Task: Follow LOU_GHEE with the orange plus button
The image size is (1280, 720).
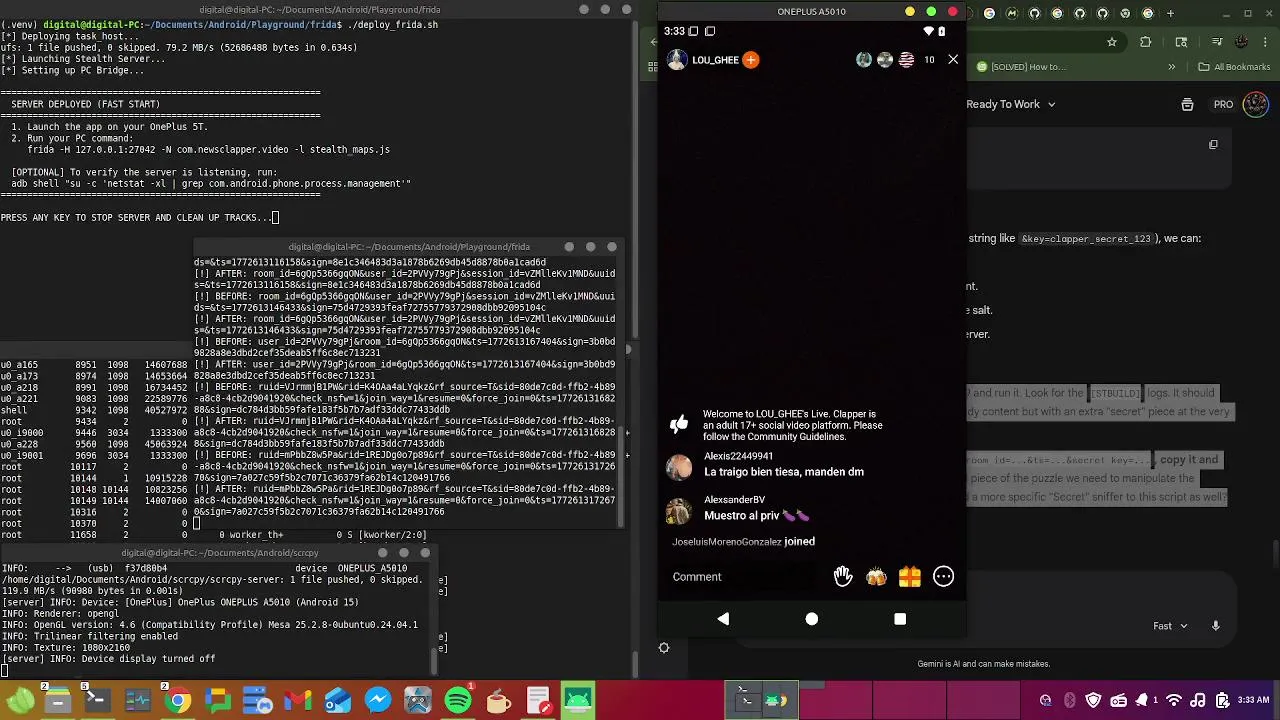Action: coord(751,60)
